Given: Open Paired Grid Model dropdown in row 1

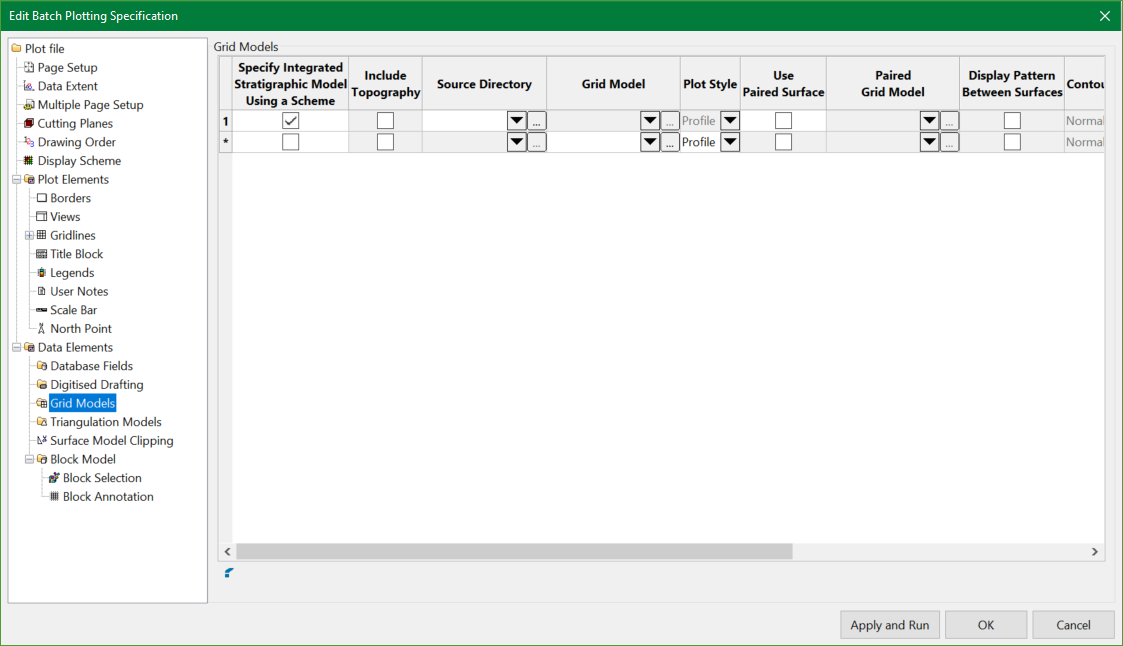Looking at the screenshot, I should 929,120.
